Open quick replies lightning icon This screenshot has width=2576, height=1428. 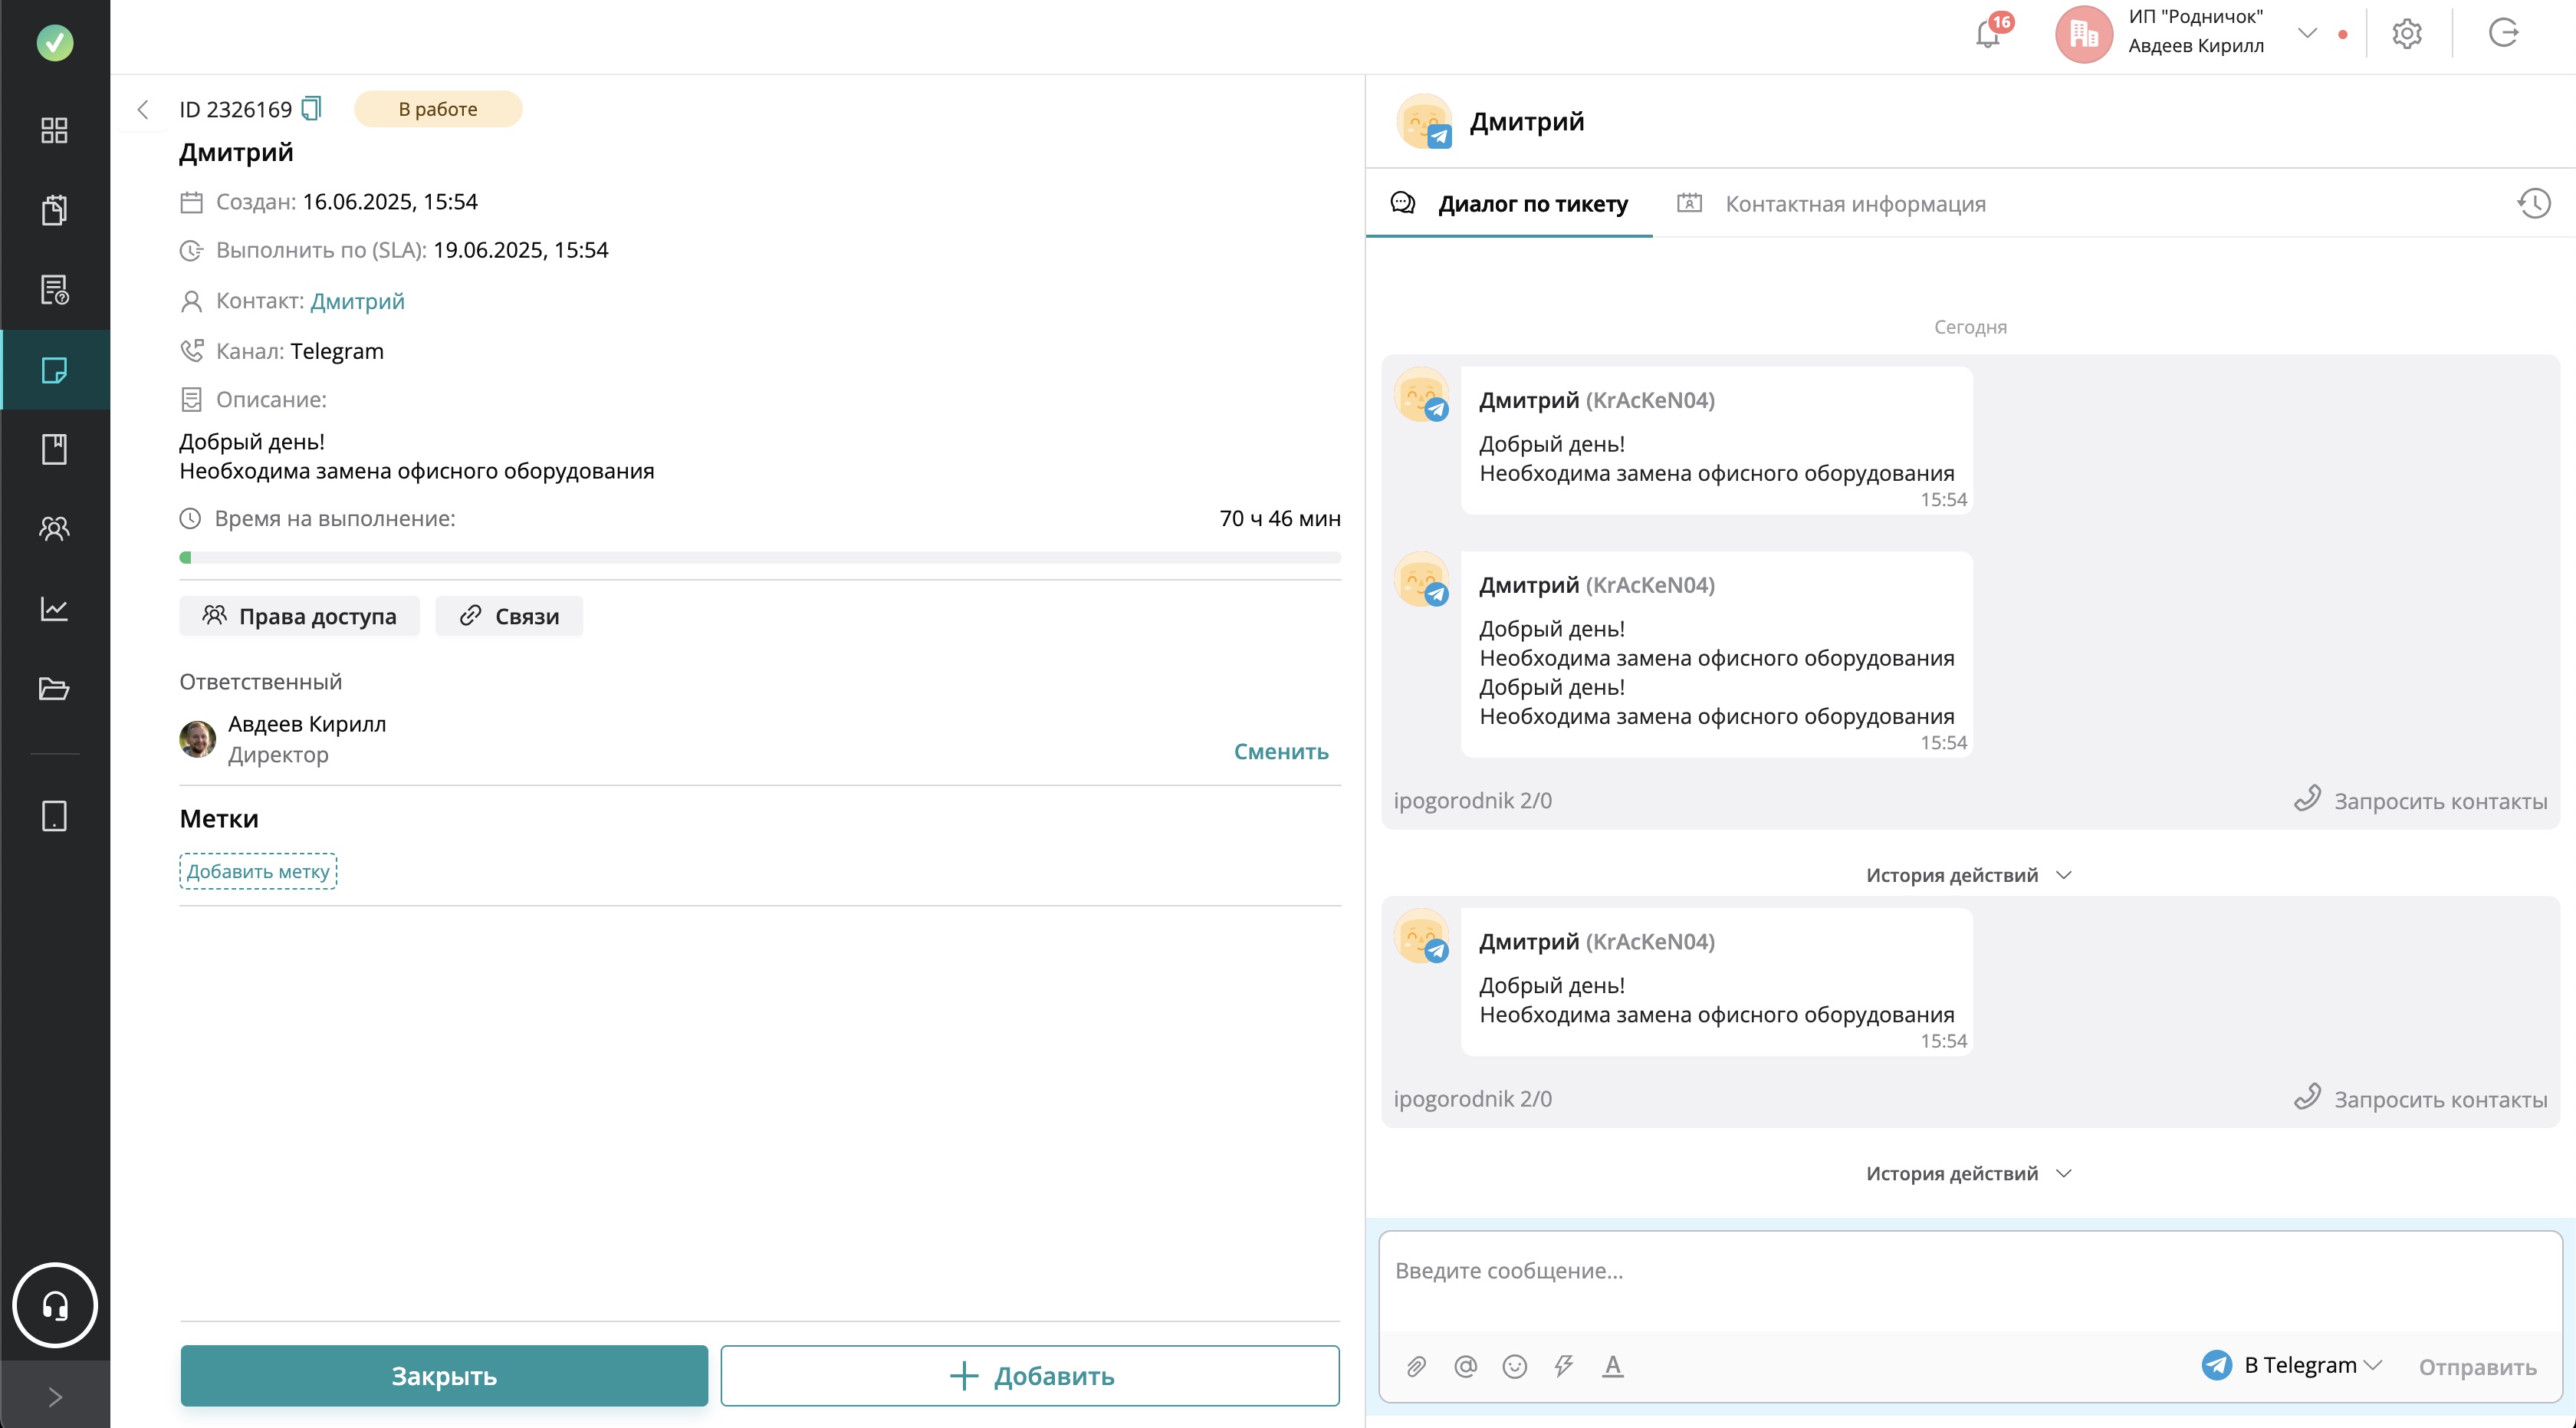(x=1563, y=1366)
